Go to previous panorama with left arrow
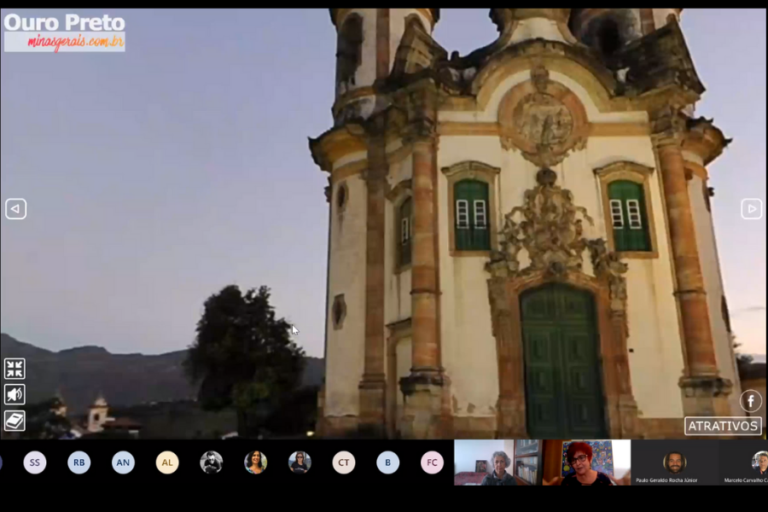This screenshot has width=768, height=512. pyautogui.click(x=15, y=209)
